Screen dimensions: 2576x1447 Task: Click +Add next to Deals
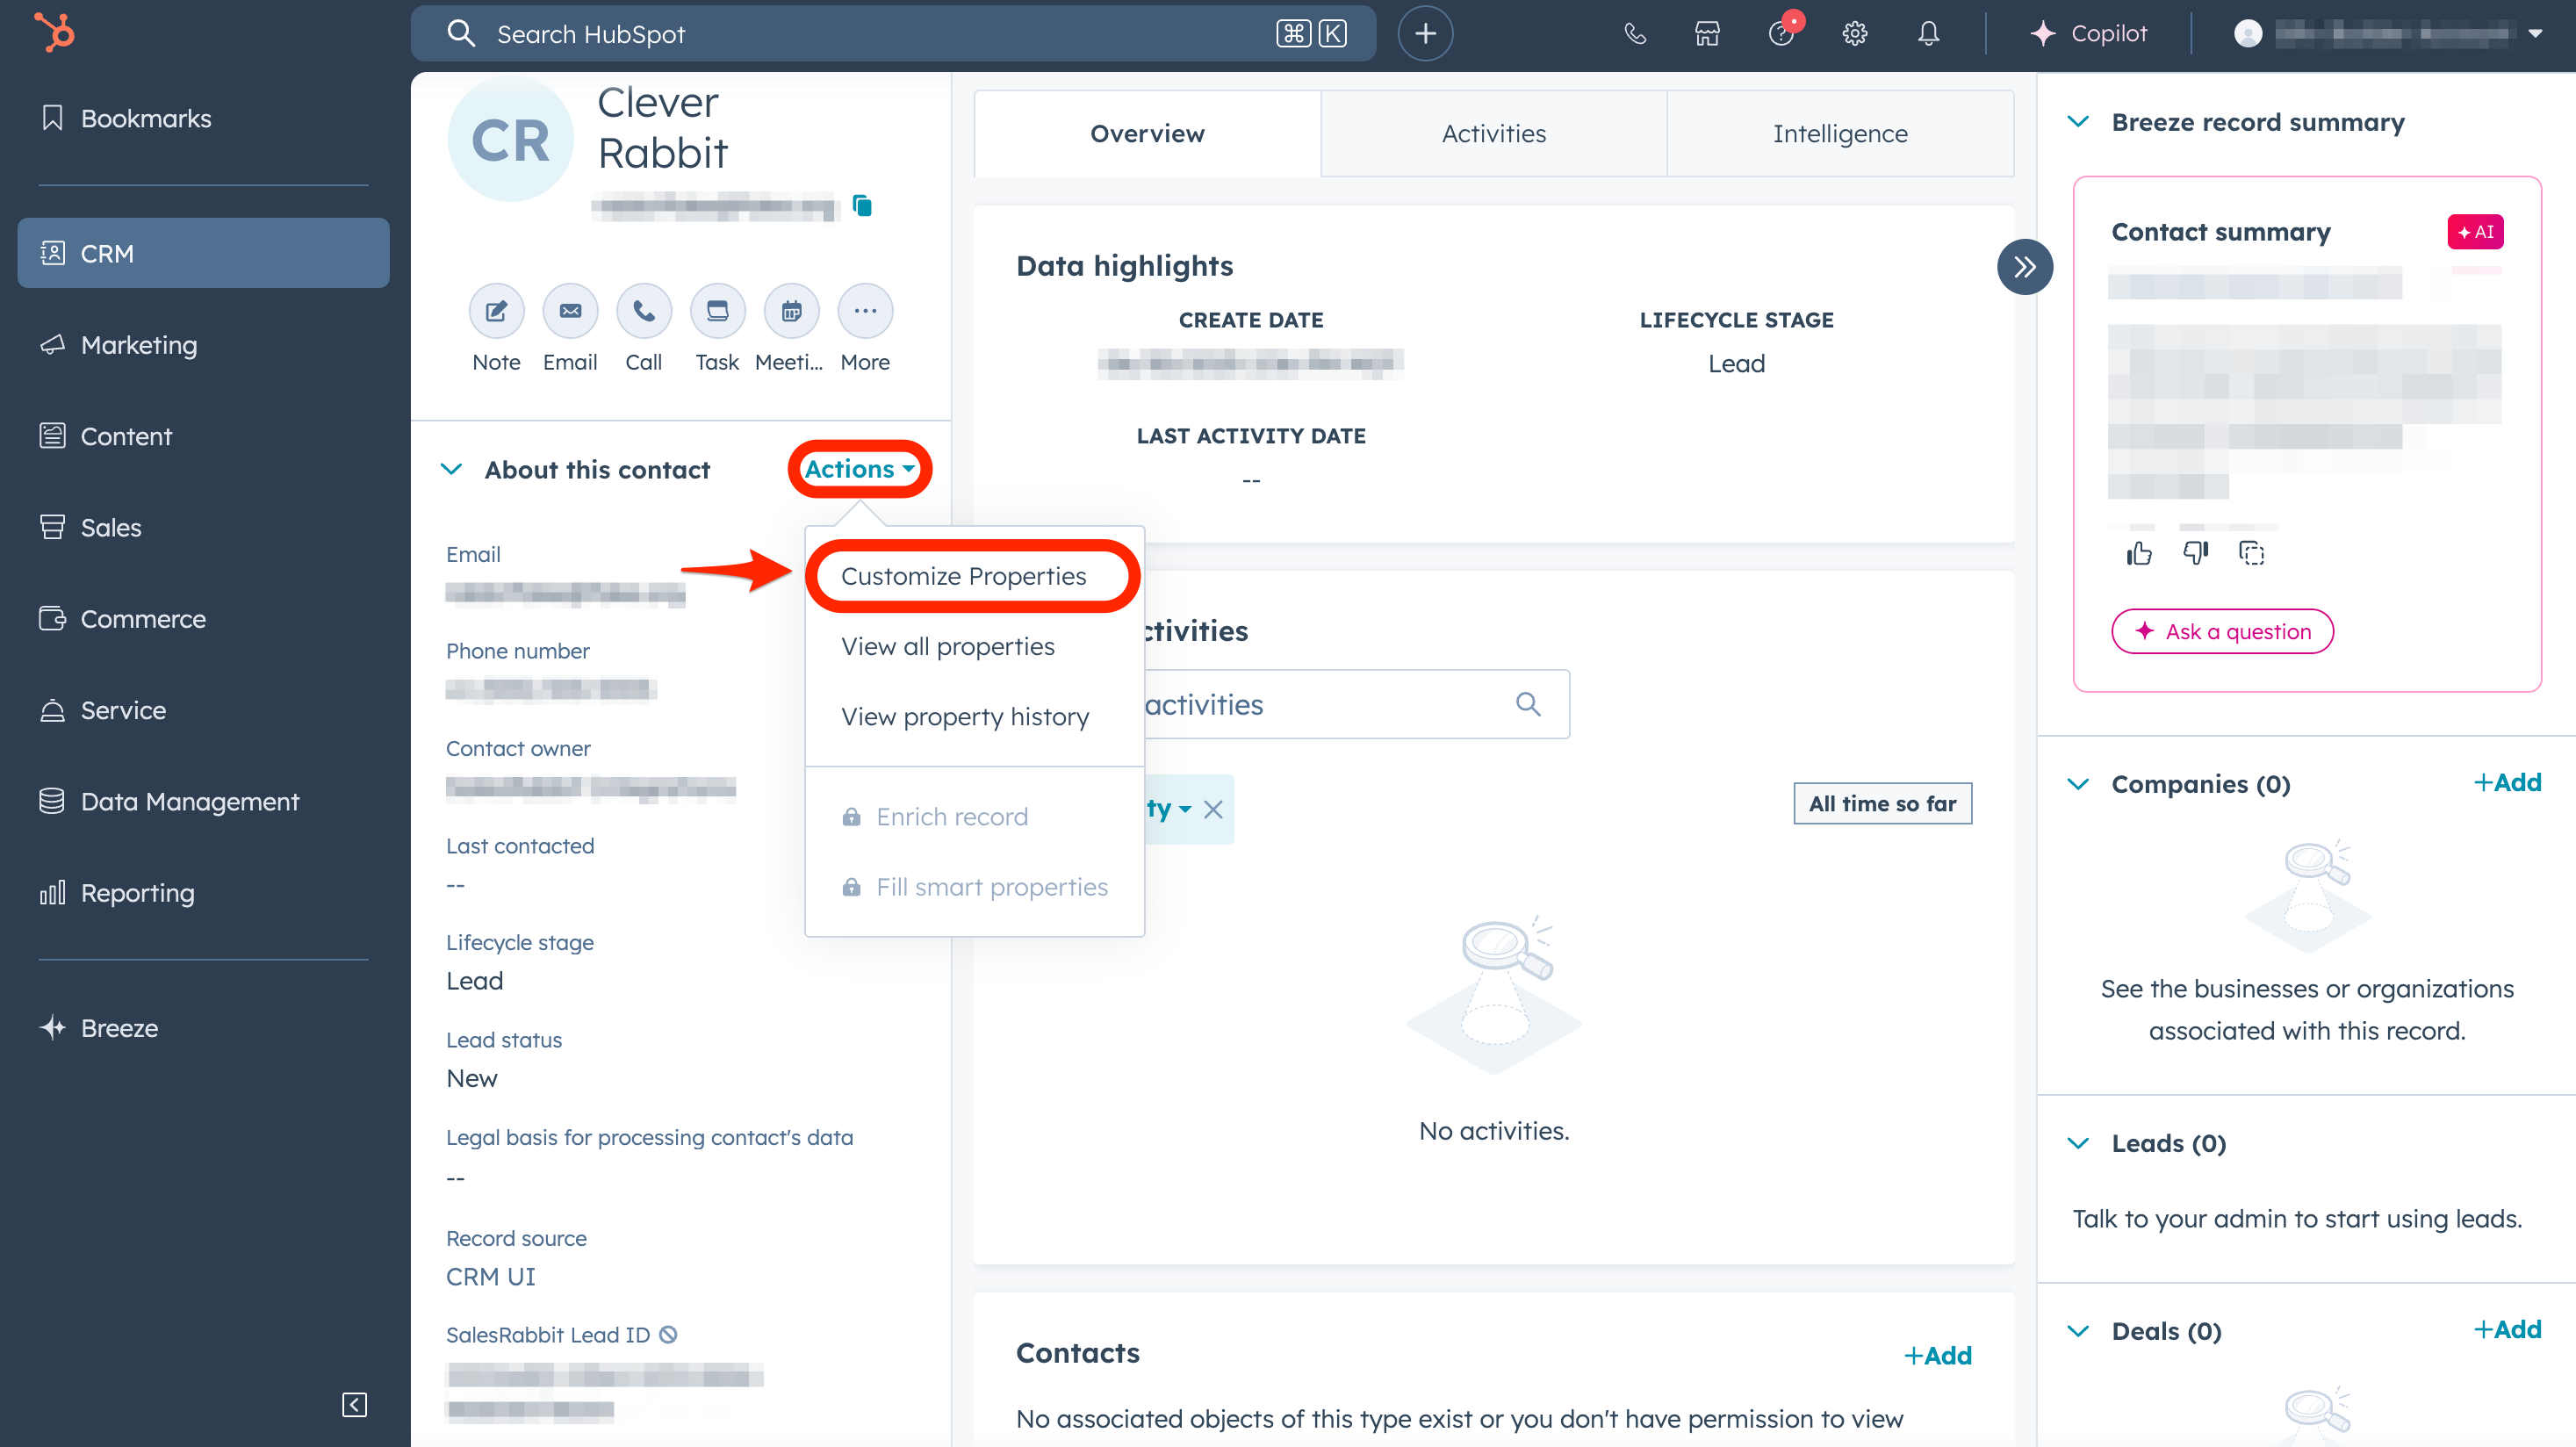click(2507, 1330)
